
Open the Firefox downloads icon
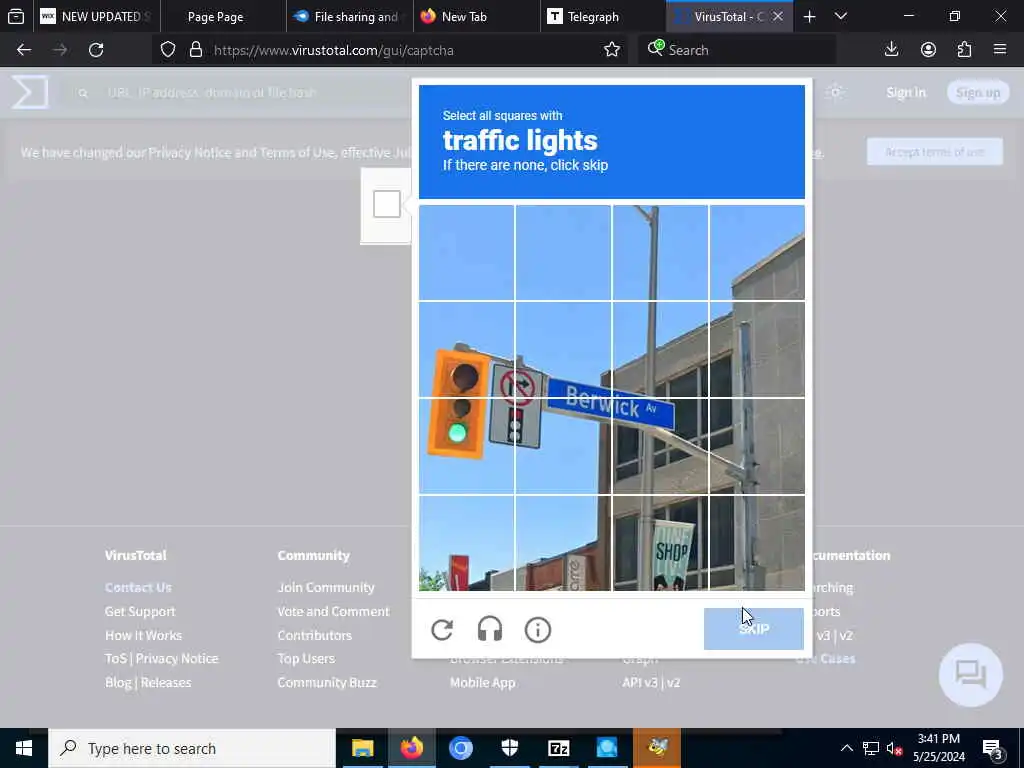(x=891, y=50)
